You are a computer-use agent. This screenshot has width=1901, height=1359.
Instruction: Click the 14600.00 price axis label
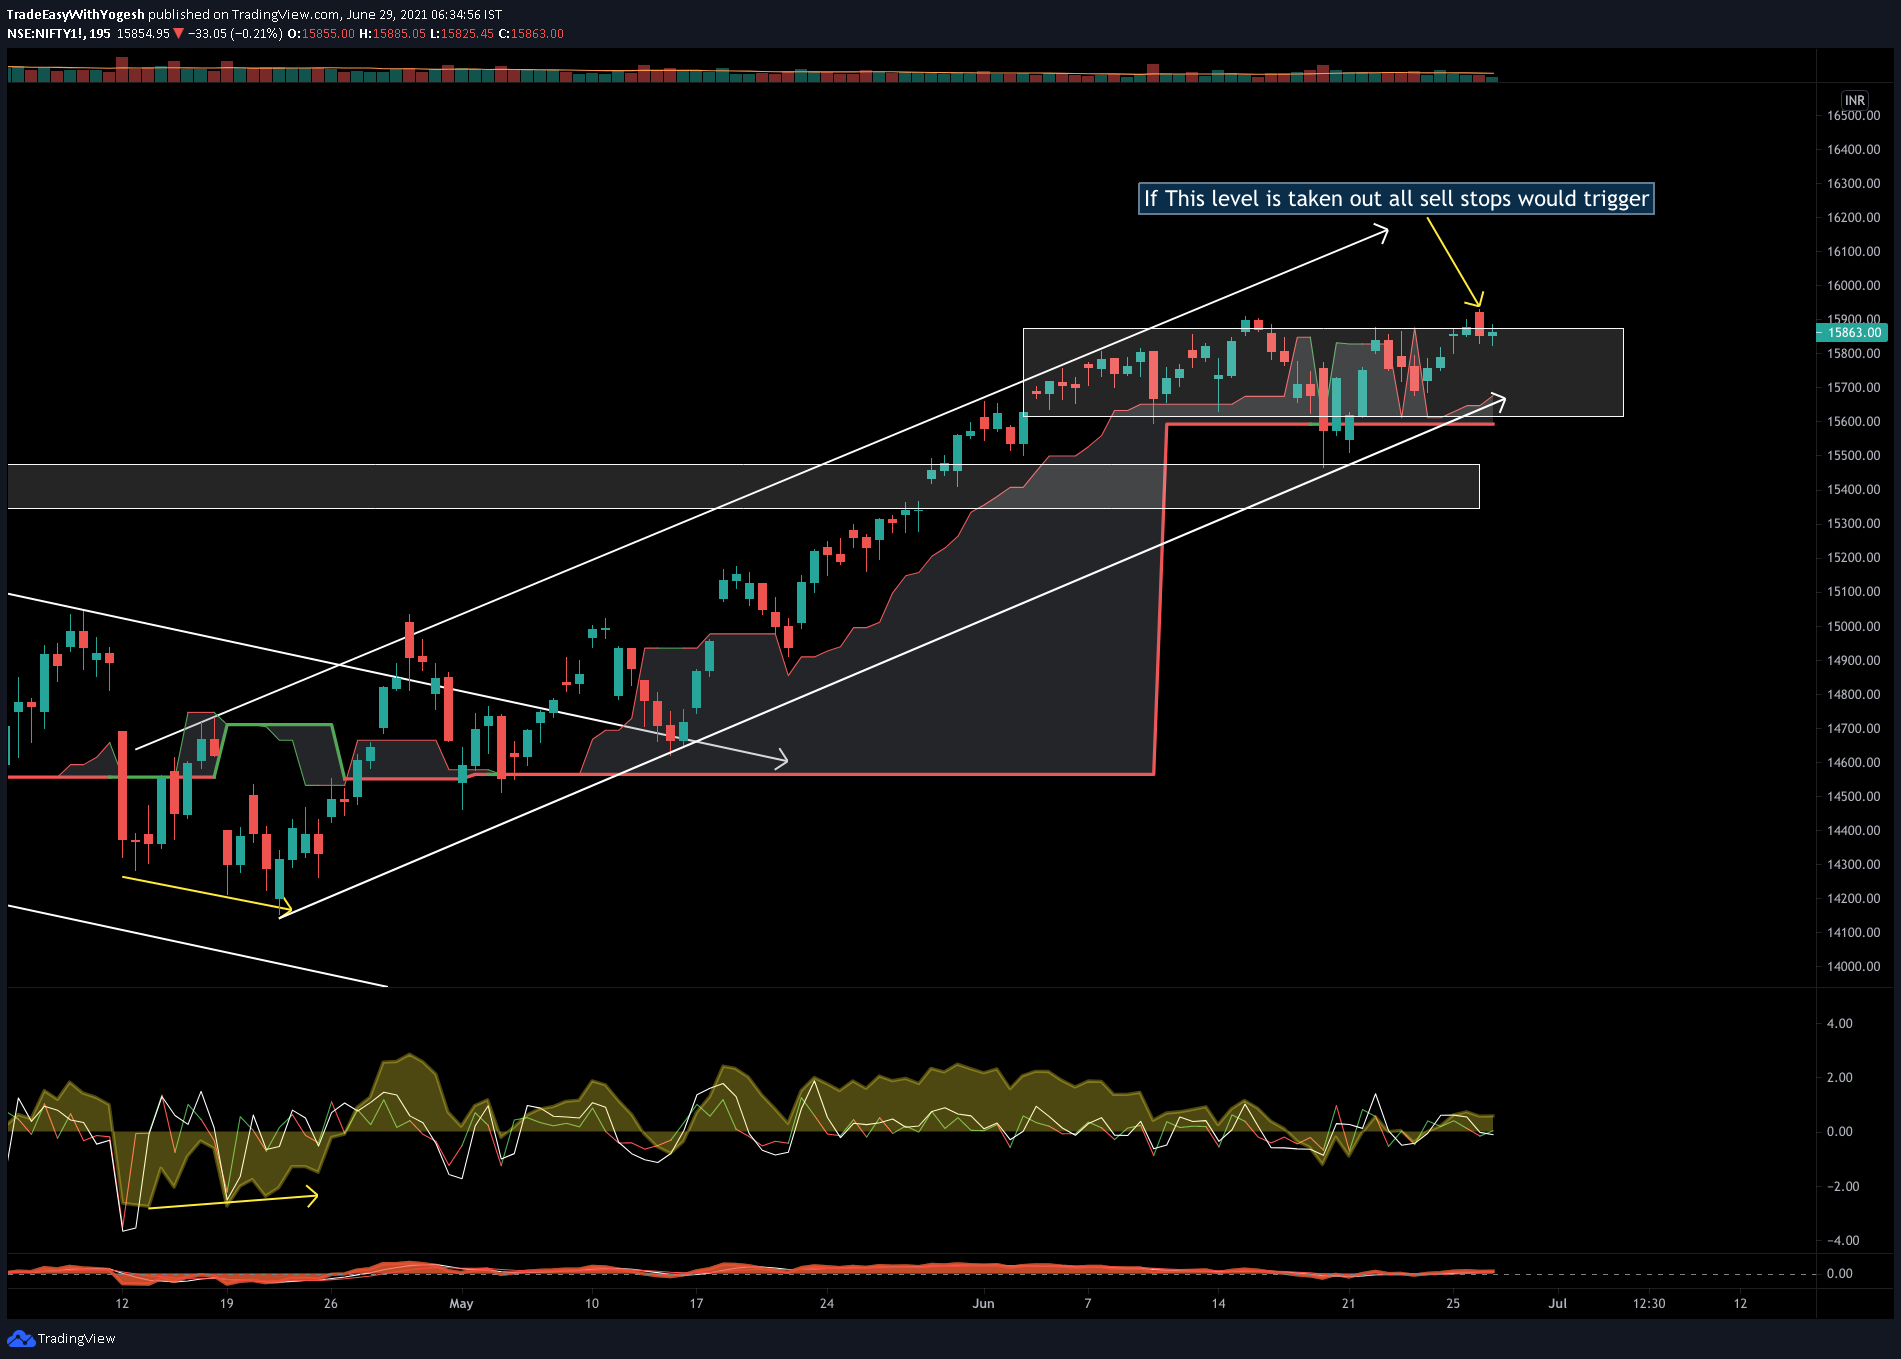tap(1853, 762)
